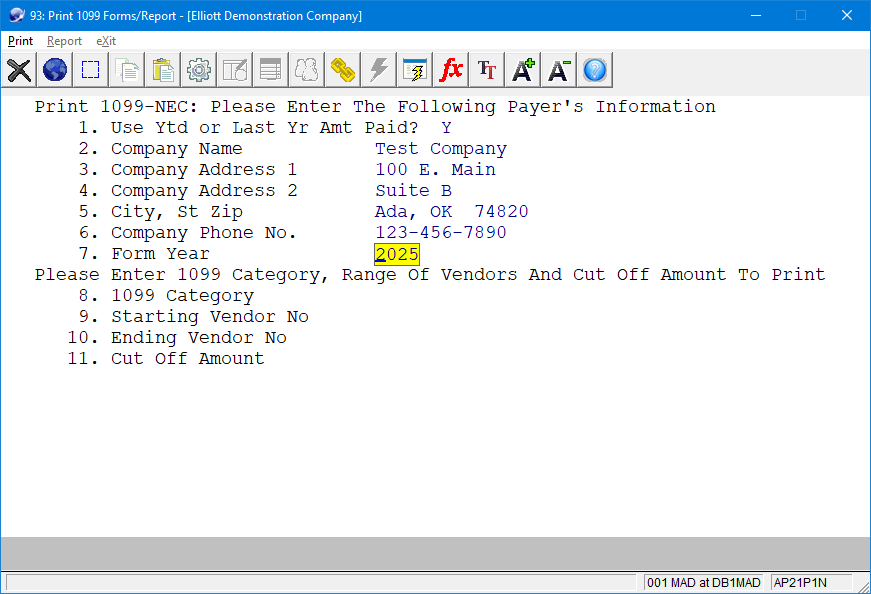Increase font size with A plus icon

[523, 70]
